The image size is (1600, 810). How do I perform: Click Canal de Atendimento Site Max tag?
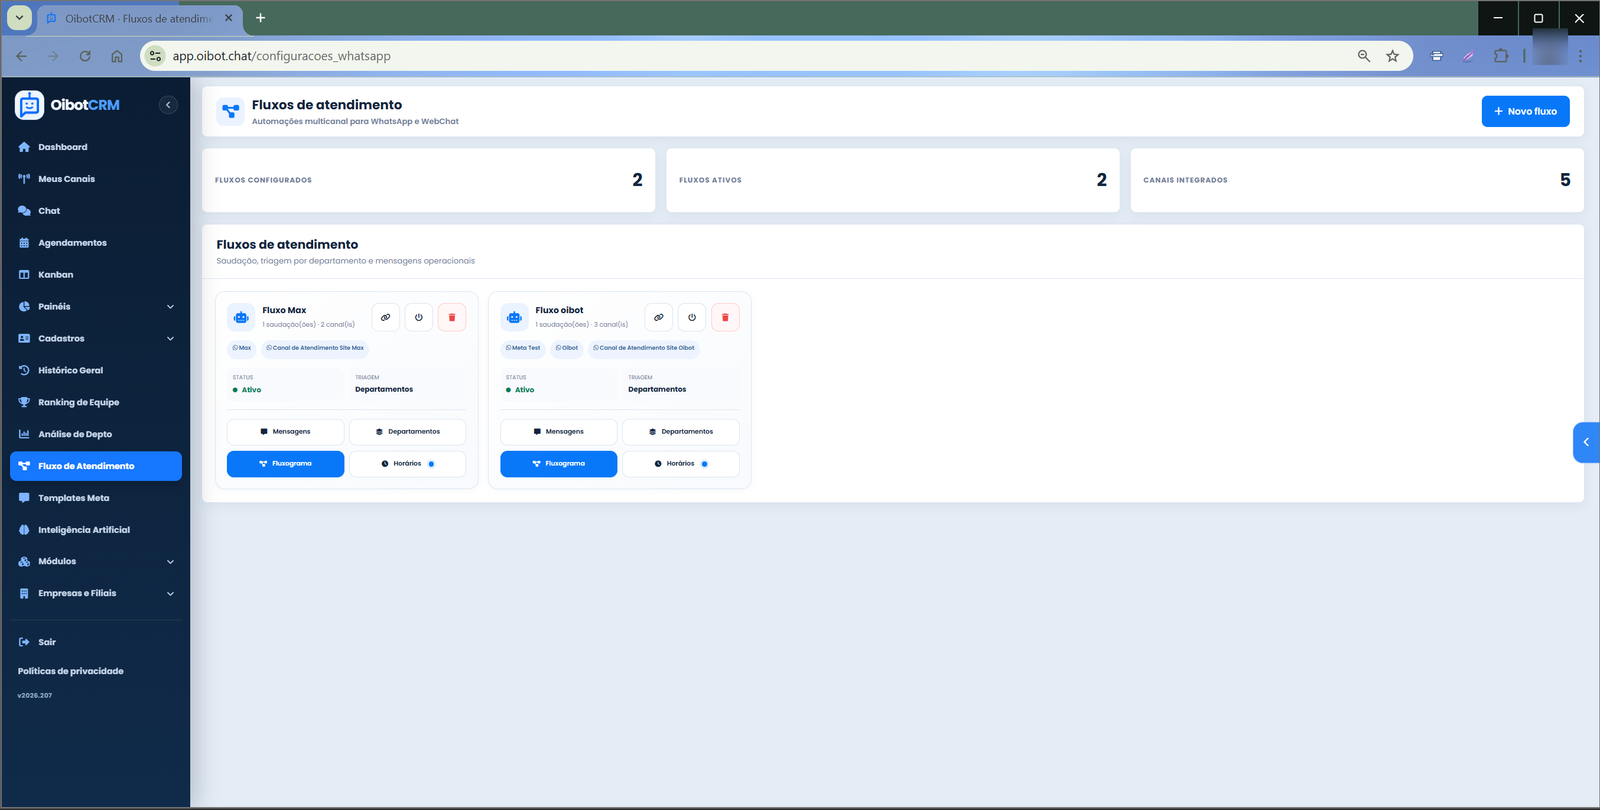pyautogui.click(x=315, y=348)
